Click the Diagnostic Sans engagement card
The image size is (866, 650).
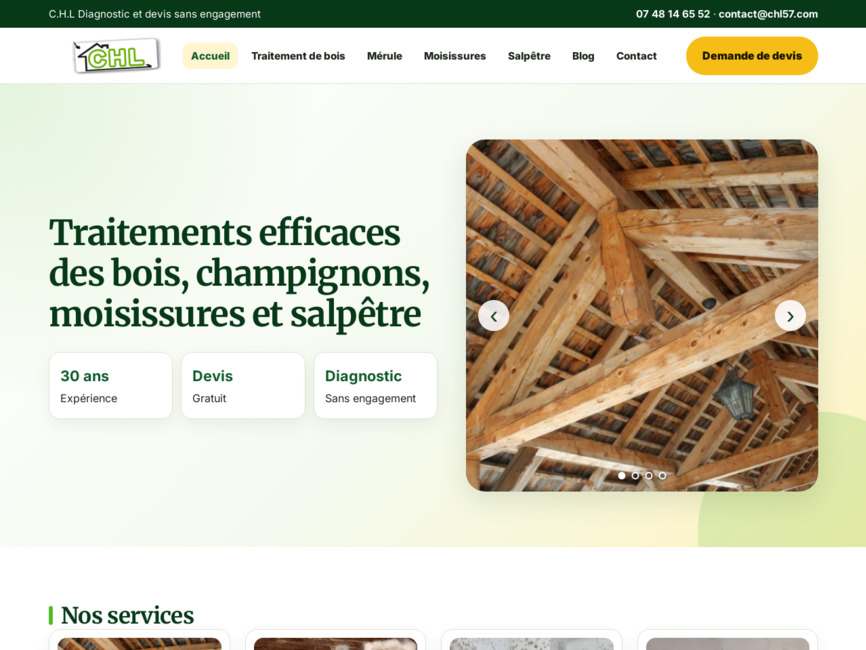click(376, 385)
